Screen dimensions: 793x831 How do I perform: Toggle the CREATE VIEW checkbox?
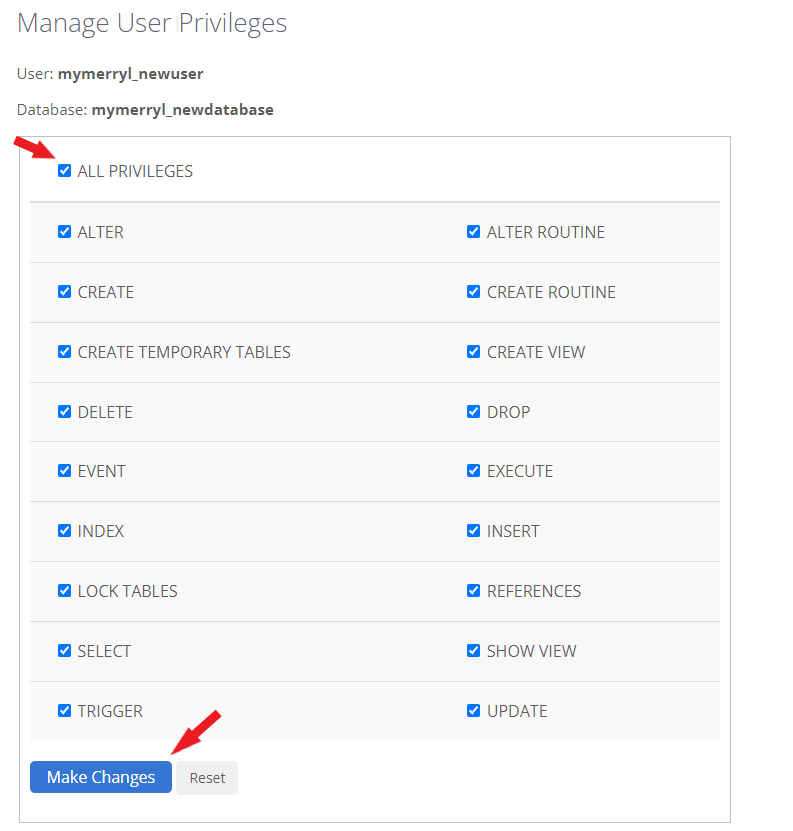473,351
